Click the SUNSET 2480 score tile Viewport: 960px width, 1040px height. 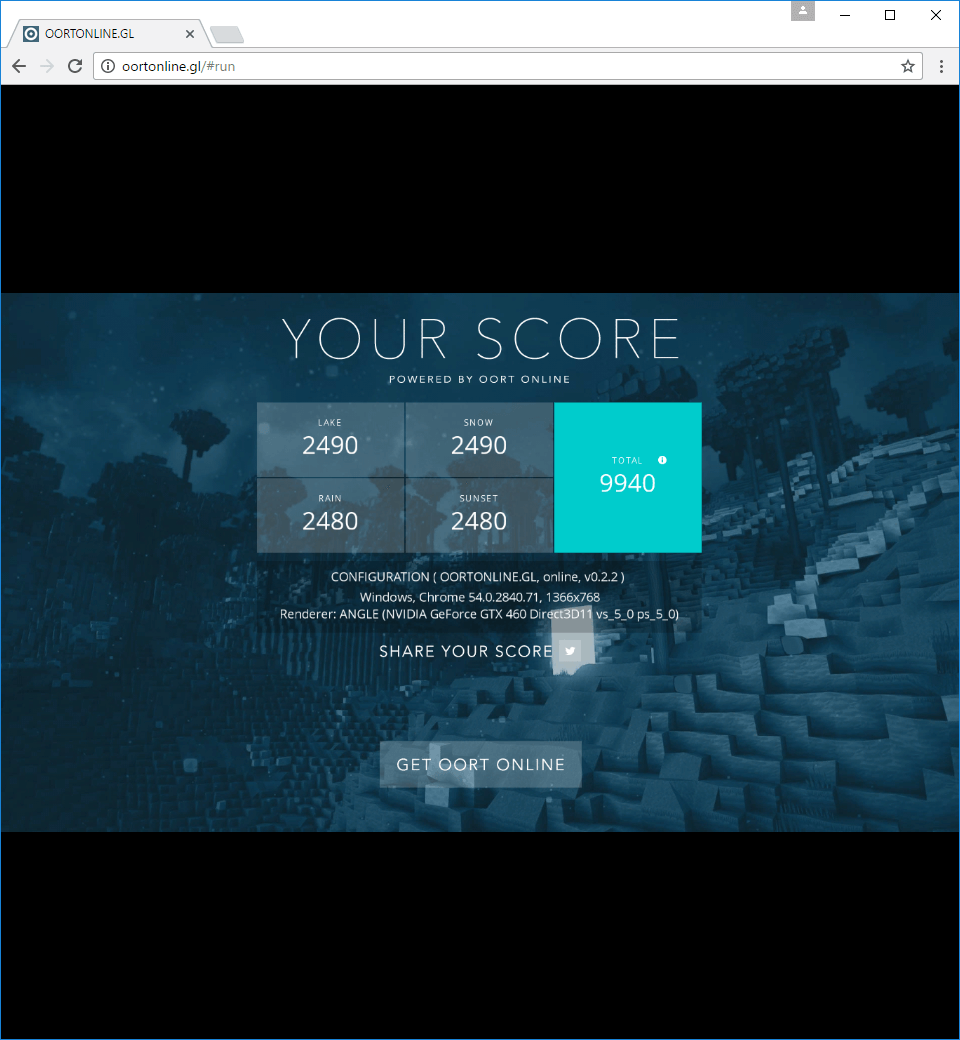click(x=479, y=515)
